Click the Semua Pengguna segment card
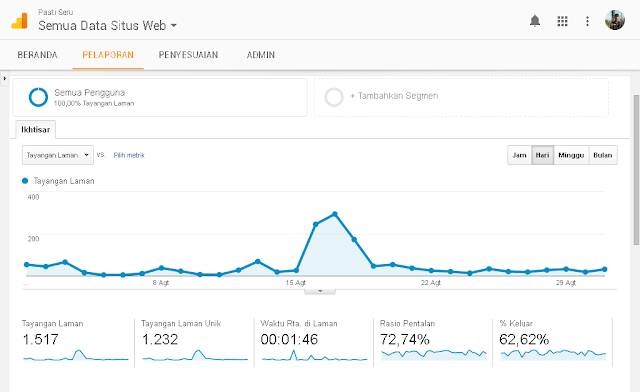 (x=160, y=98)
